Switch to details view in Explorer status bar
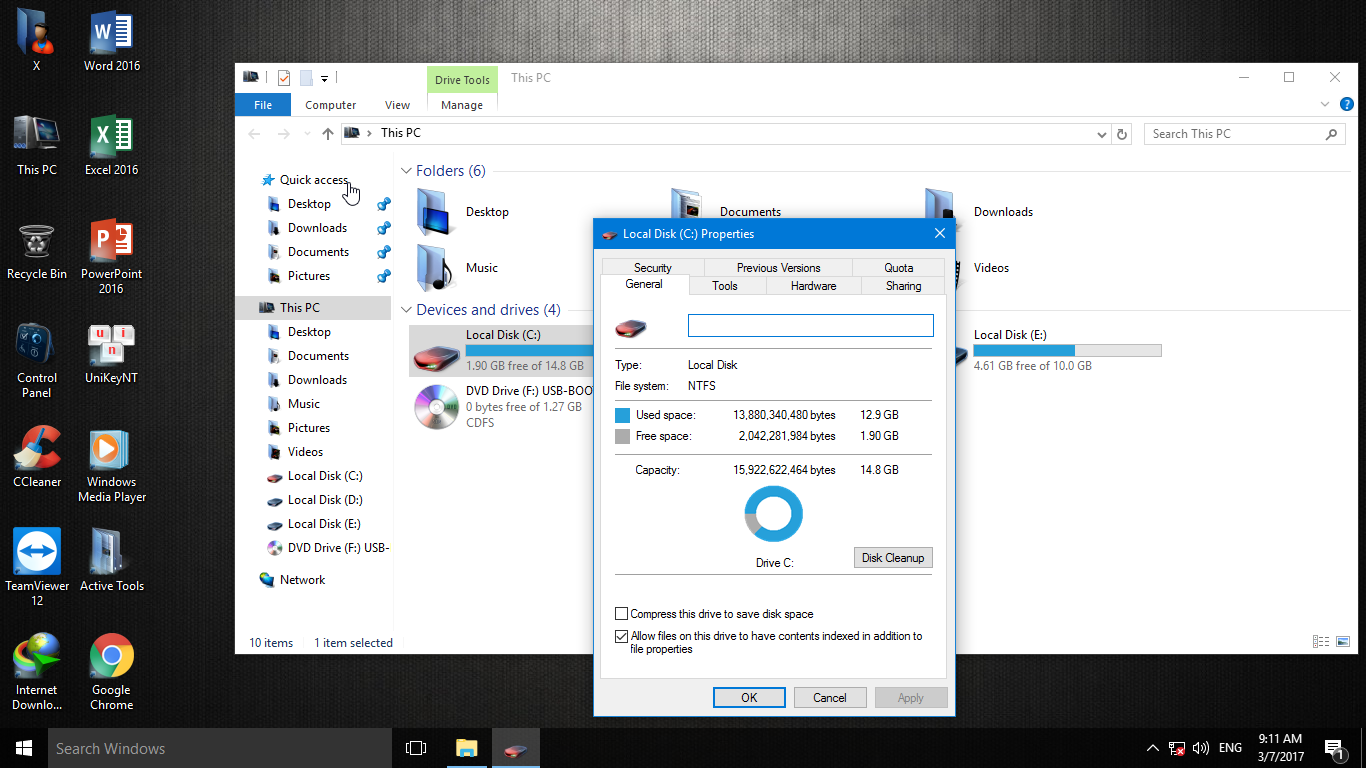The image size is (1366, 768). click(x=1321, y=642)
